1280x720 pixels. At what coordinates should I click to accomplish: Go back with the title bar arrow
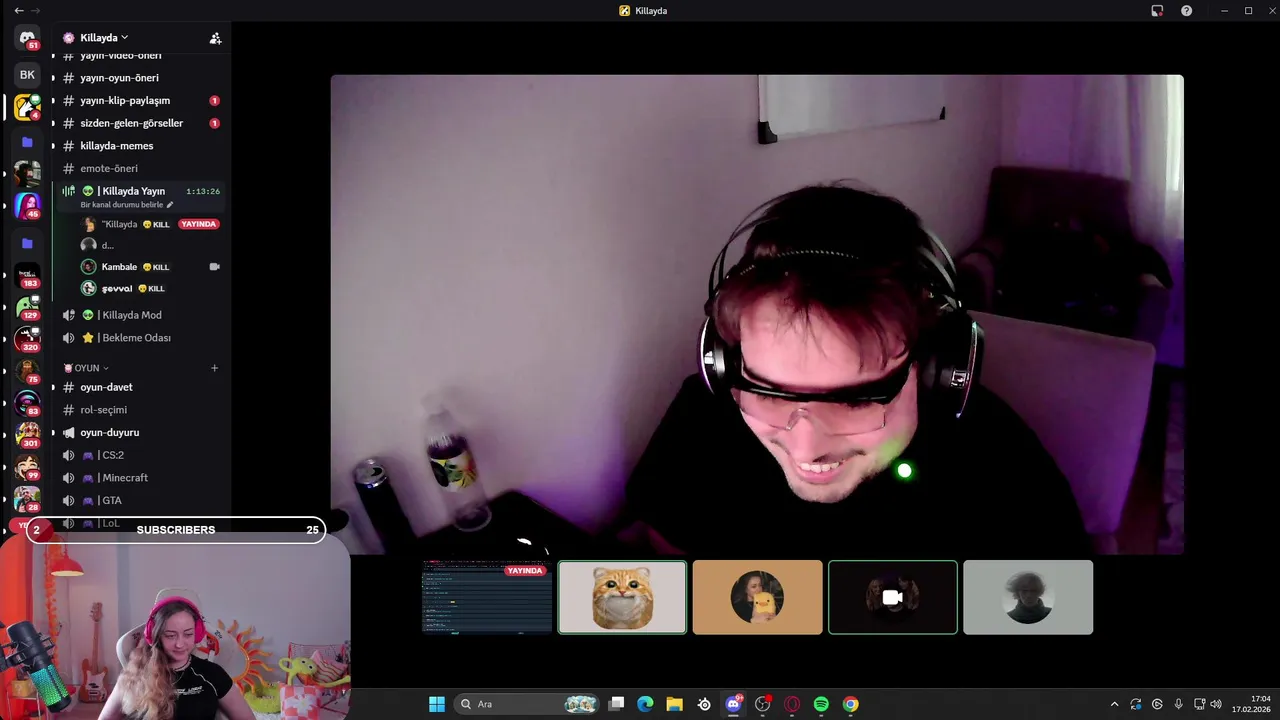click(18, 11)
